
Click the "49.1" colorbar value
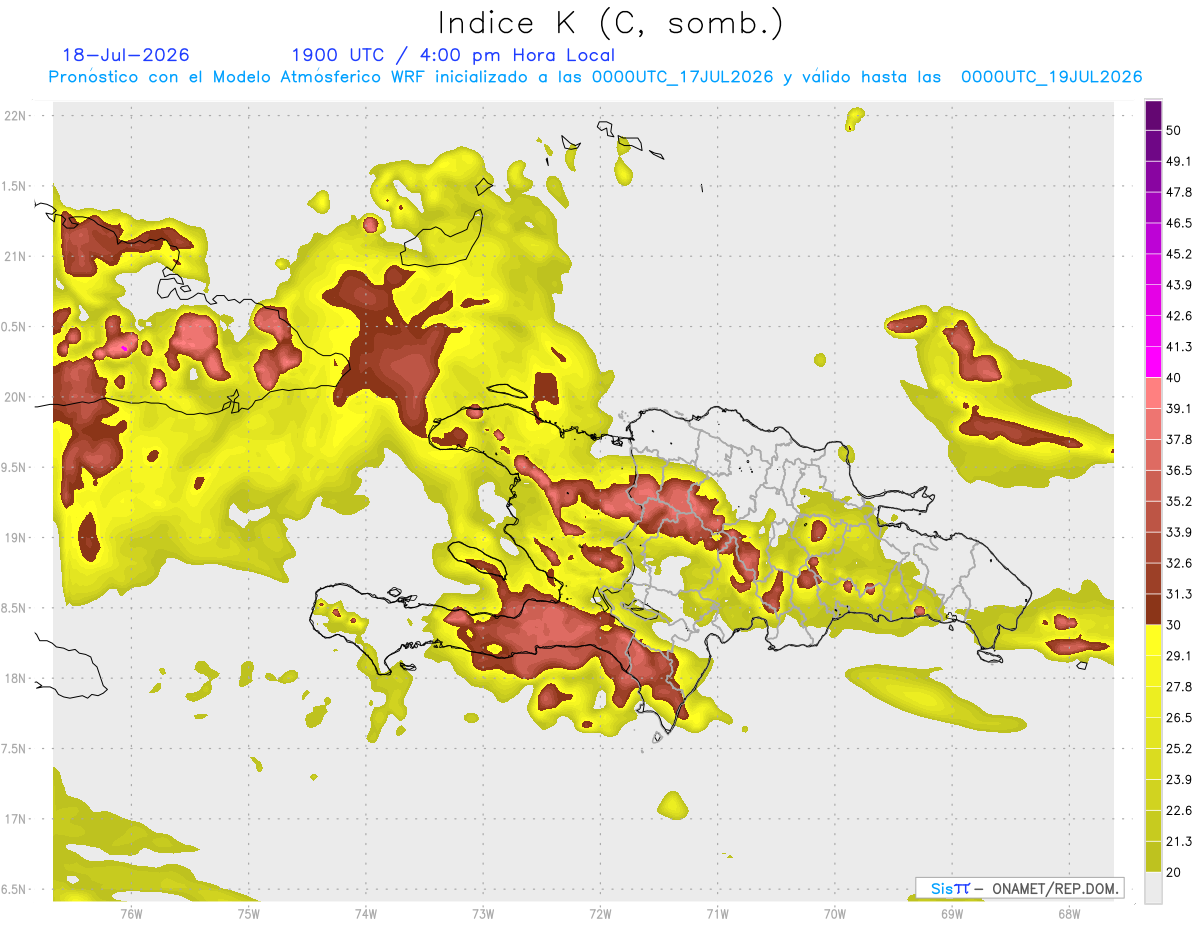1179,161
